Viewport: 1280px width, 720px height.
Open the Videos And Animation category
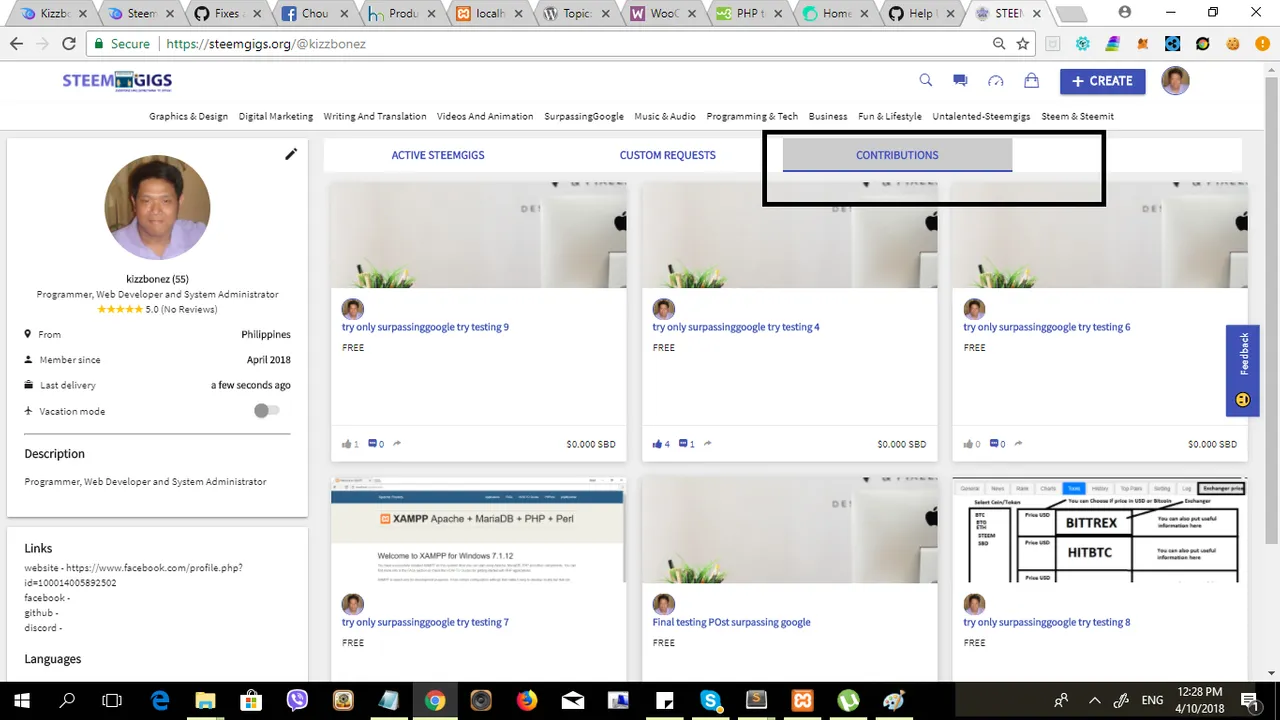[485, 116]
